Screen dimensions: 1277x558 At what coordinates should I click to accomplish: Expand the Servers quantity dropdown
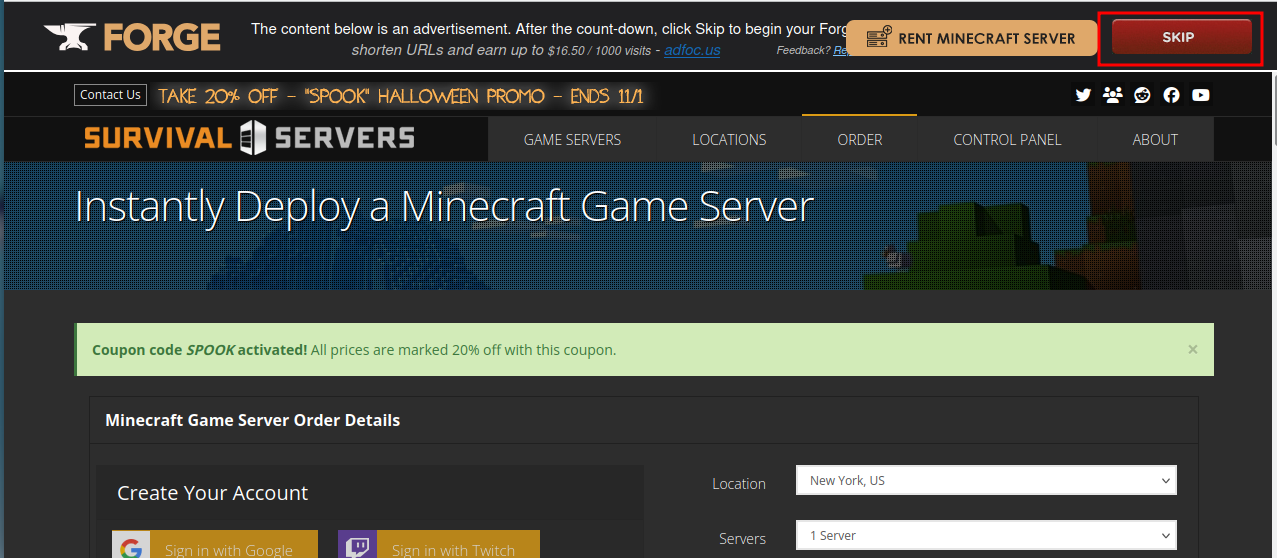pos(985,536)
